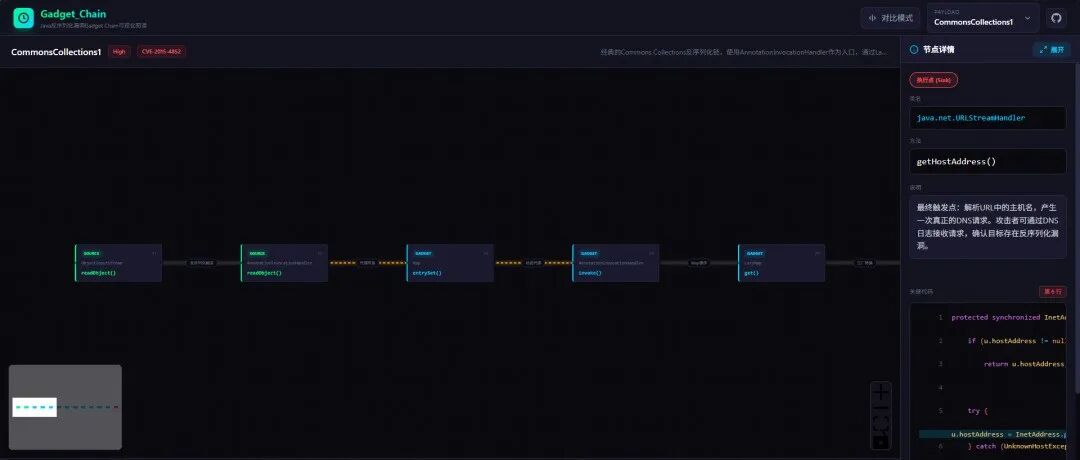This screenshot has width=1080, height=460.
Task: Enable 对比模式 compare mode
Action: click(890, 18)
